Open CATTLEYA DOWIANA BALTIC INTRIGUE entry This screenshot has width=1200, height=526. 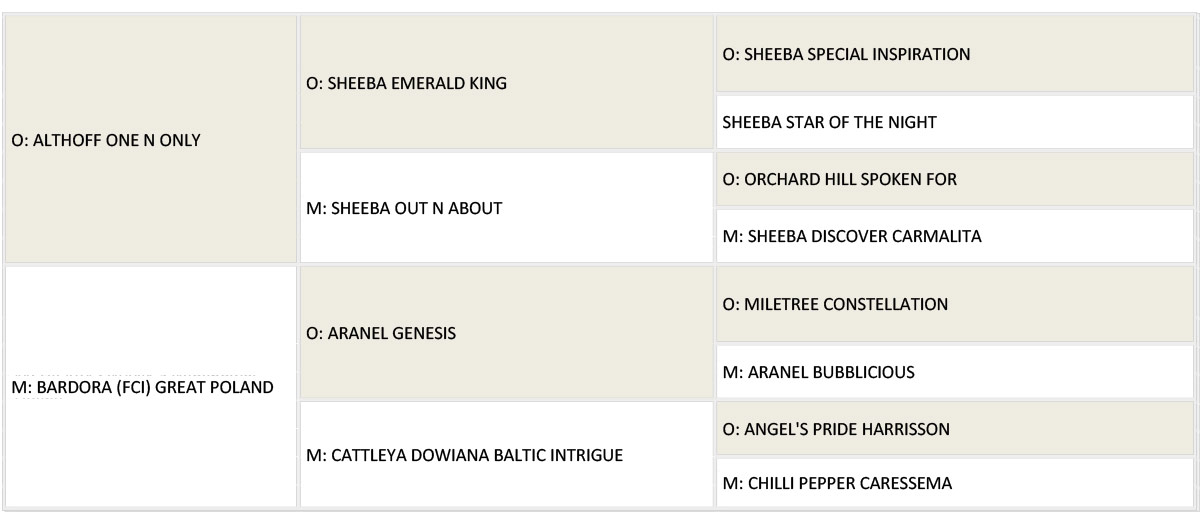(x=464, y=456)
